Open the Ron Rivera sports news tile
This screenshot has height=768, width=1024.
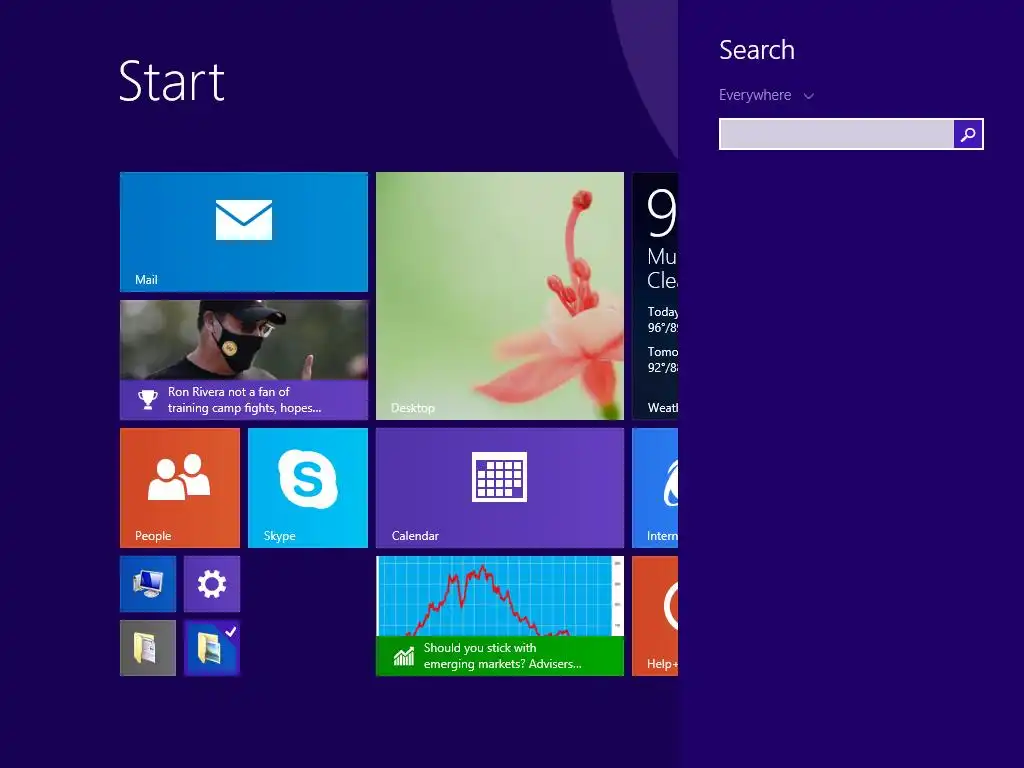pyautogui.click(x=244, y=360)
